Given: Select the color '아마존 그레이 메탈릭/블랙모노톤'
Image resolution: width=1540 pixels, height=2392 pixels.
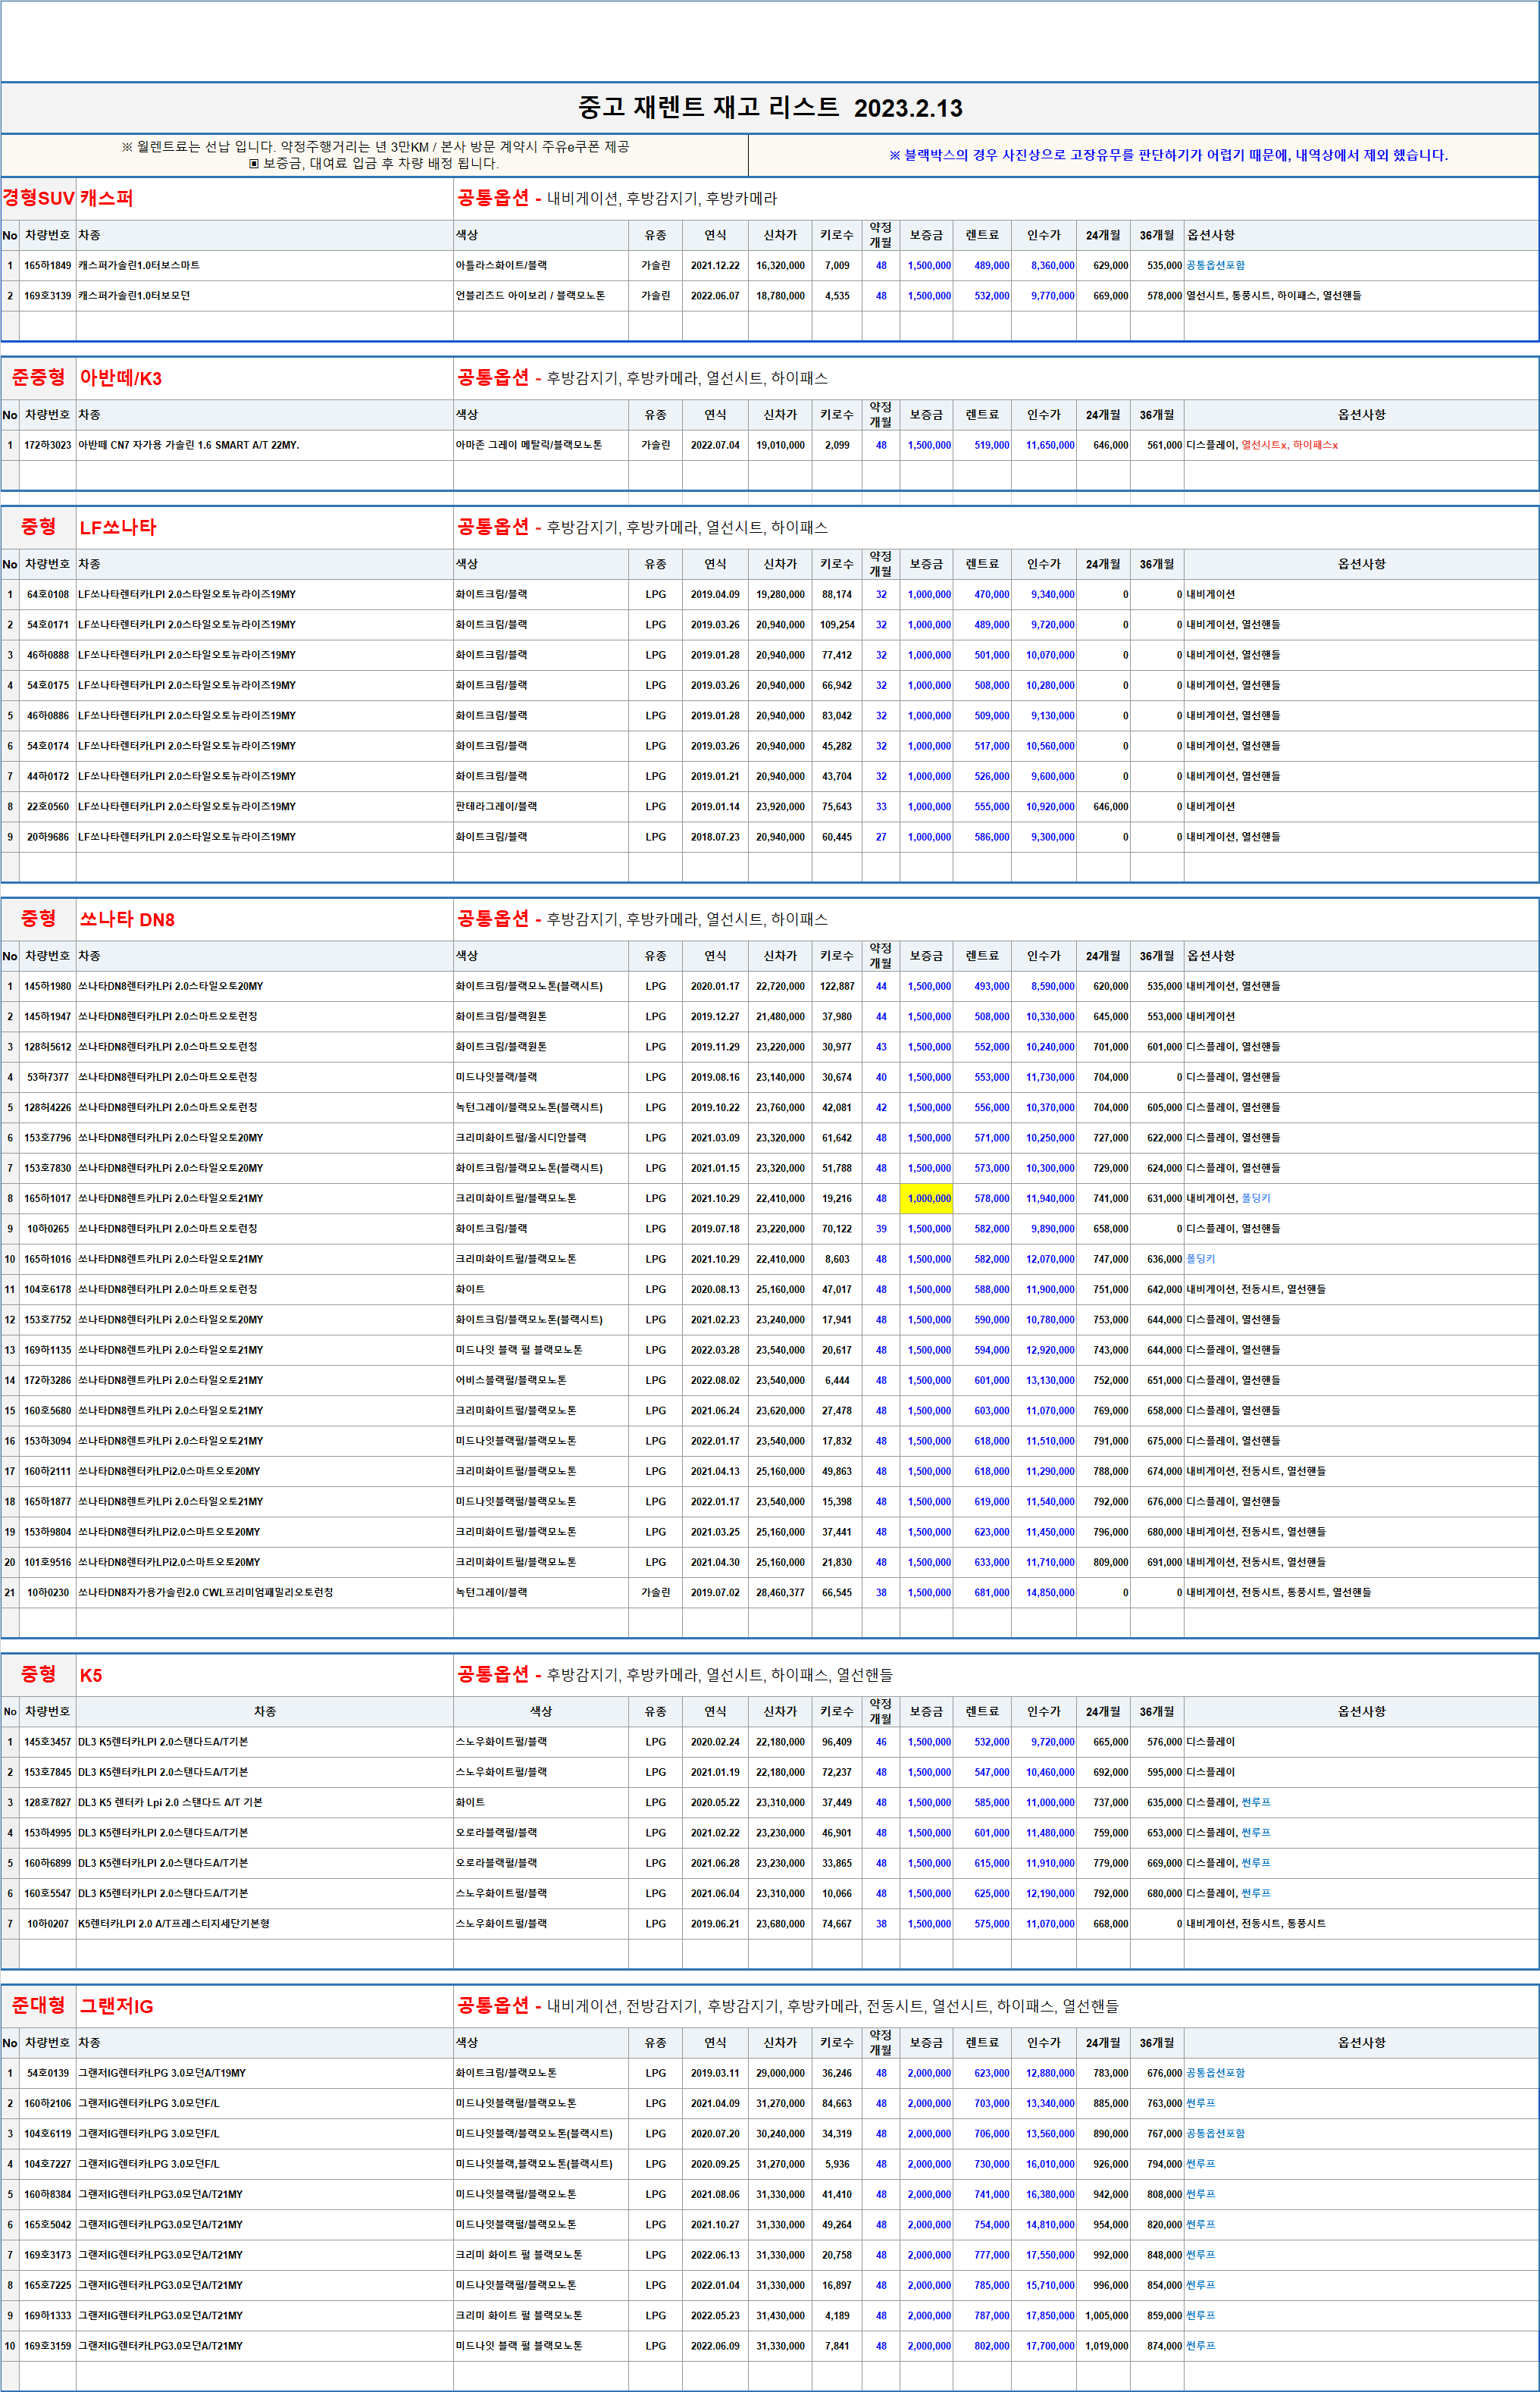Looking at the screenshot, I should (529, 445).
